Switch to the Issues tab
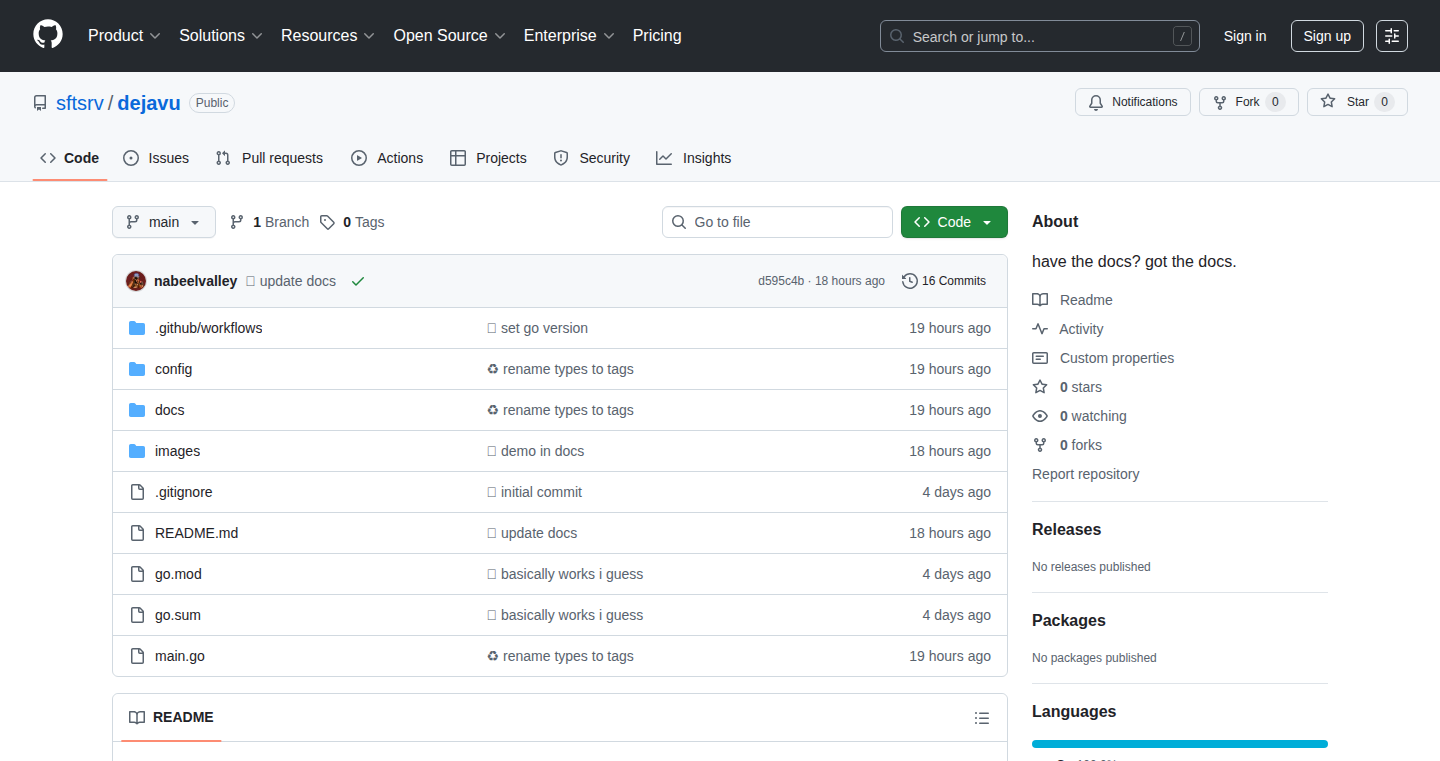Screen dimensions: 1440x761 point(156,158)
